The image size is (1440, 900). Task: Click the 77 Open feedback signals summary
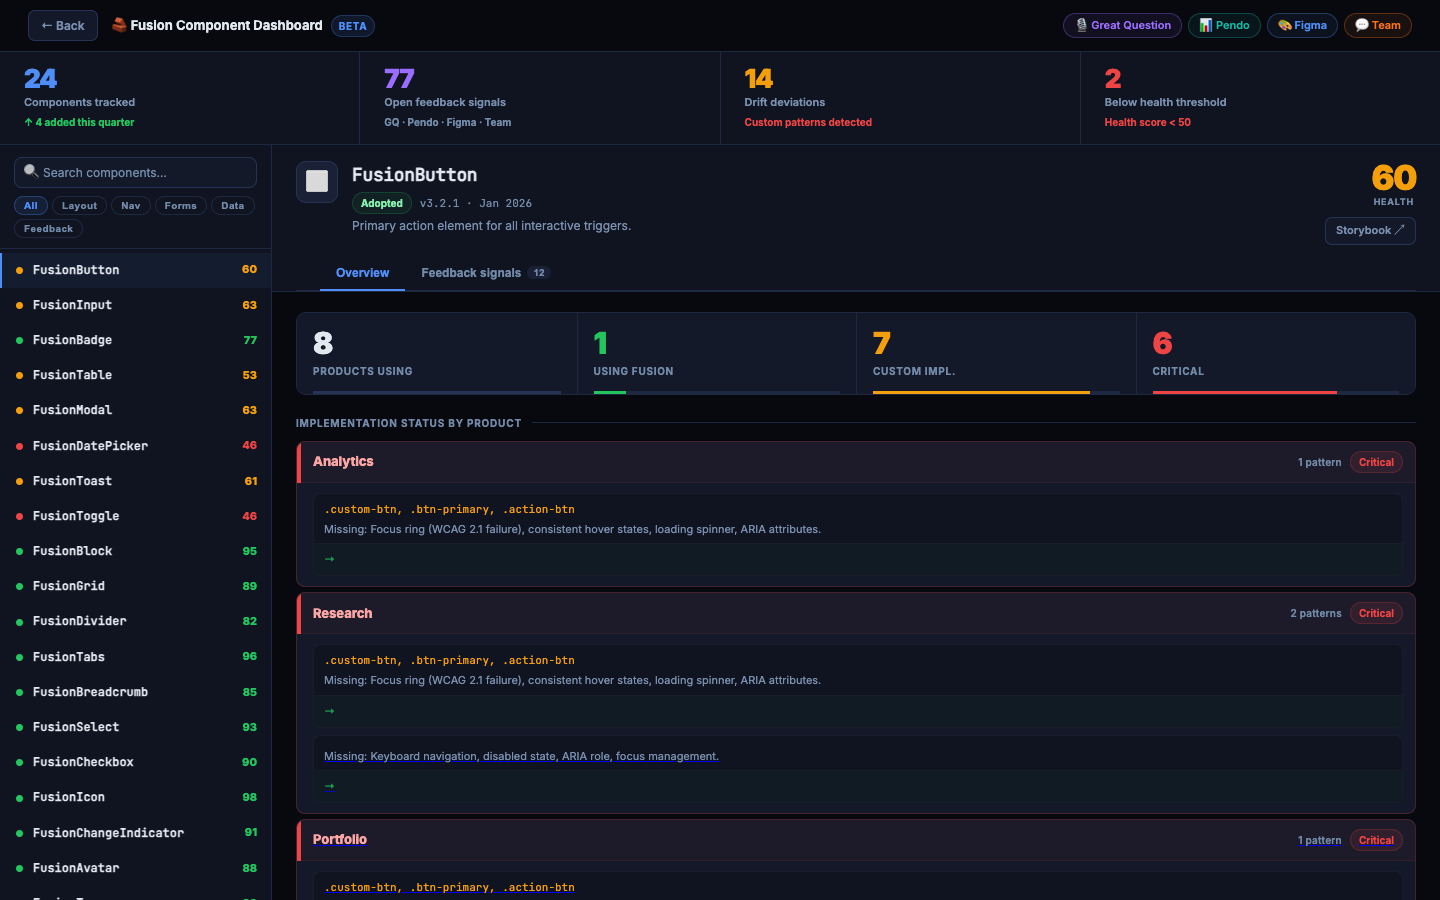tap(540, 98)
